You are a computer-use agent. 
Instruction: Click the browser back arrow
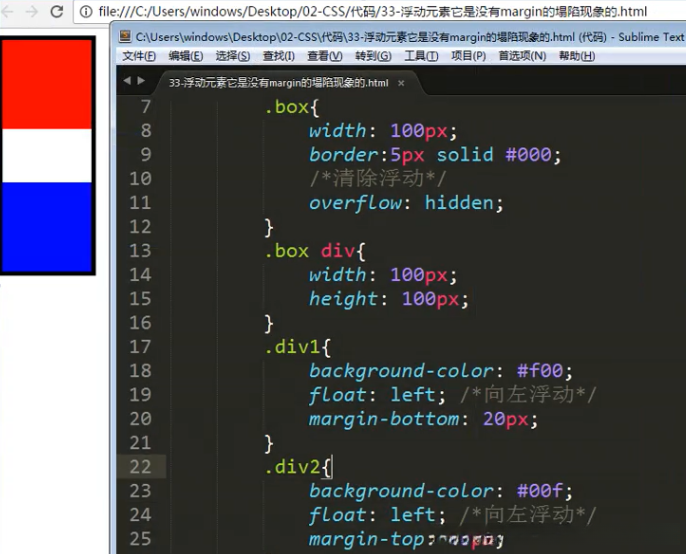click(x=7, y=11)
